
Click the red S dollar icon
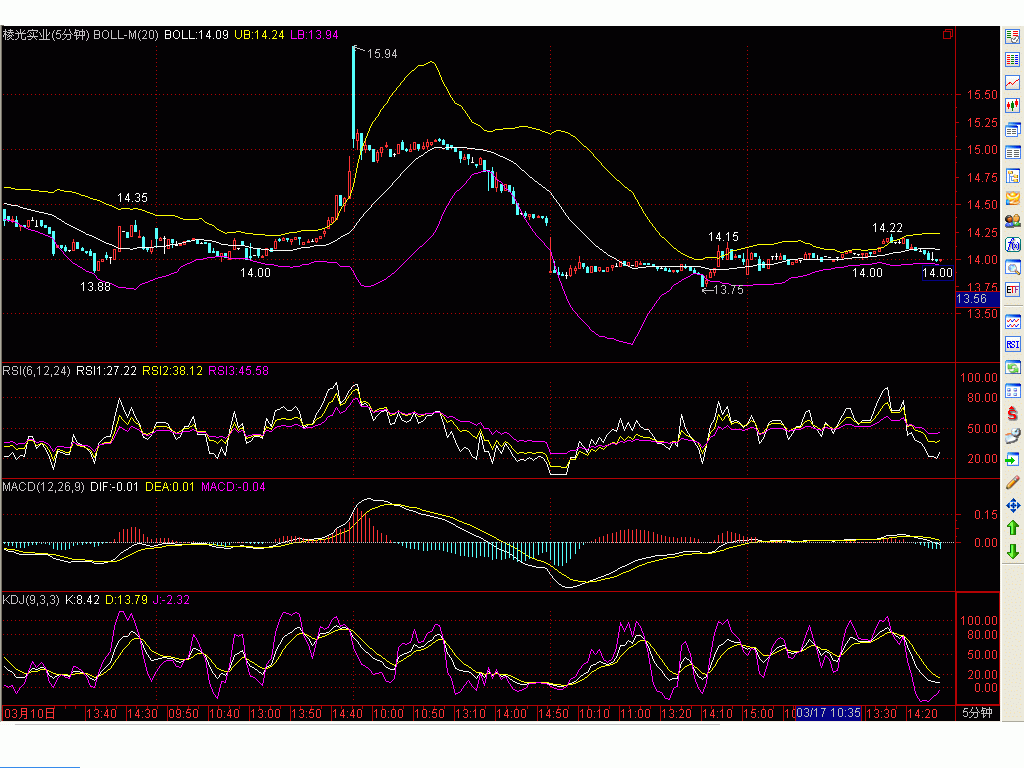coord(1012,413)
